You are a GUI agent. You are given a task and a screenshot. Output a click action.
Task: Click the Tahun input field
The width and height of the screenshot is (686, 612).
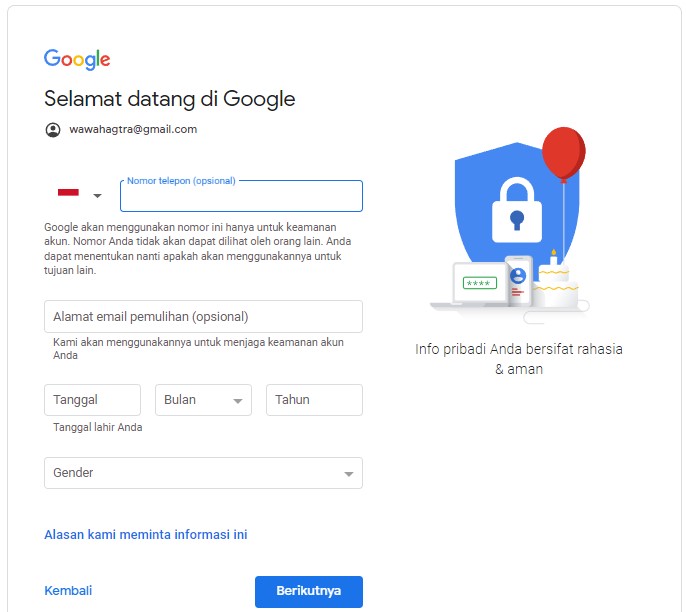(x=315, y=400)
